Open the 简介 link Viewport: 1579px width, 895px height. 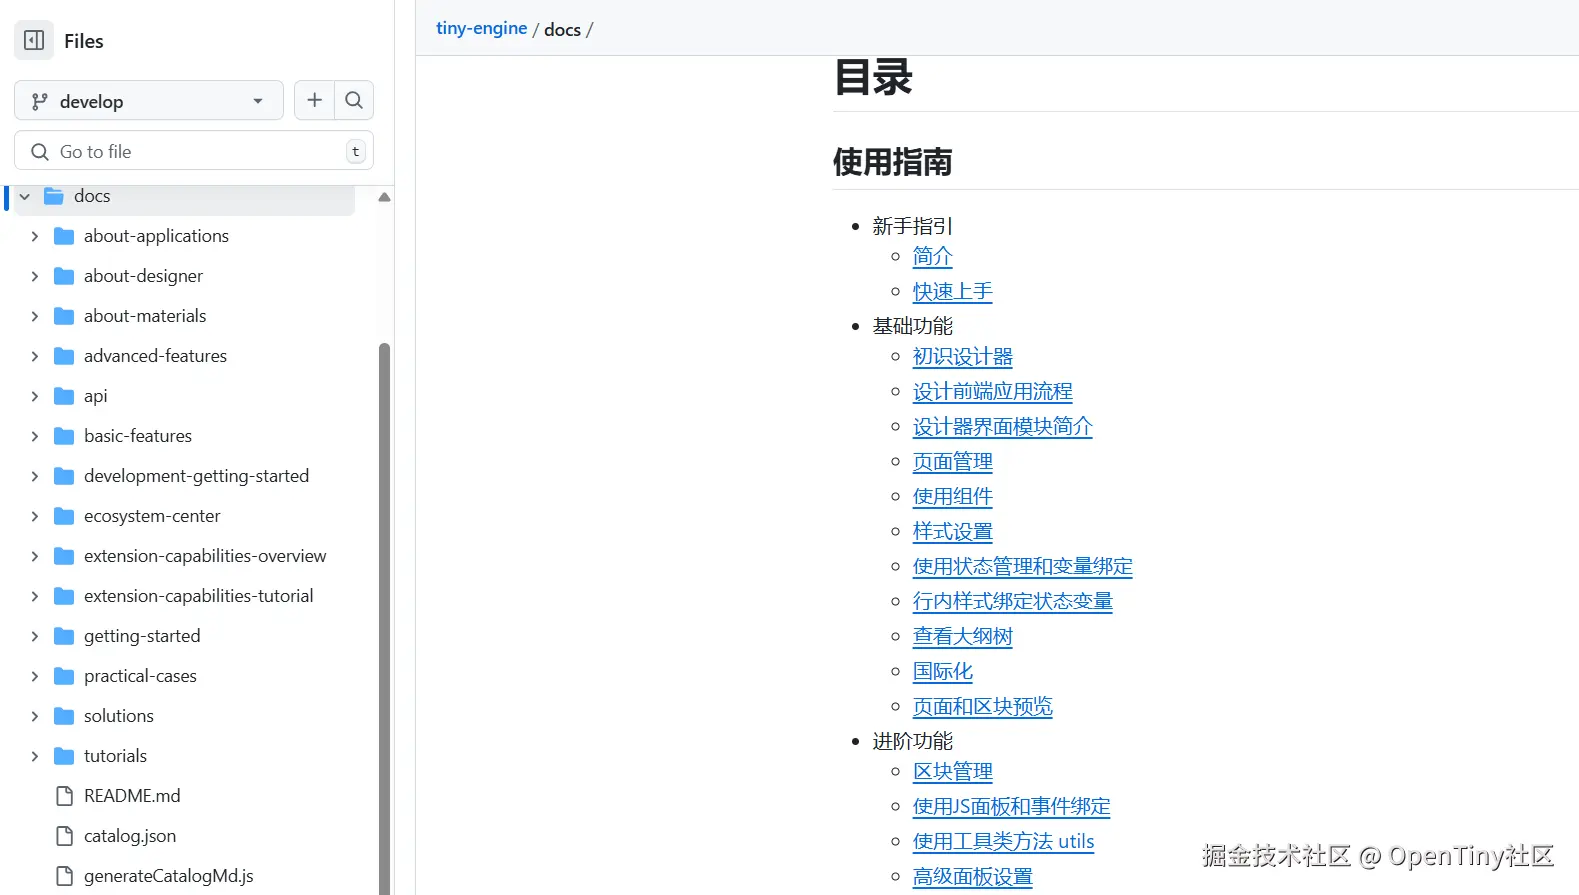coord(932,256)
